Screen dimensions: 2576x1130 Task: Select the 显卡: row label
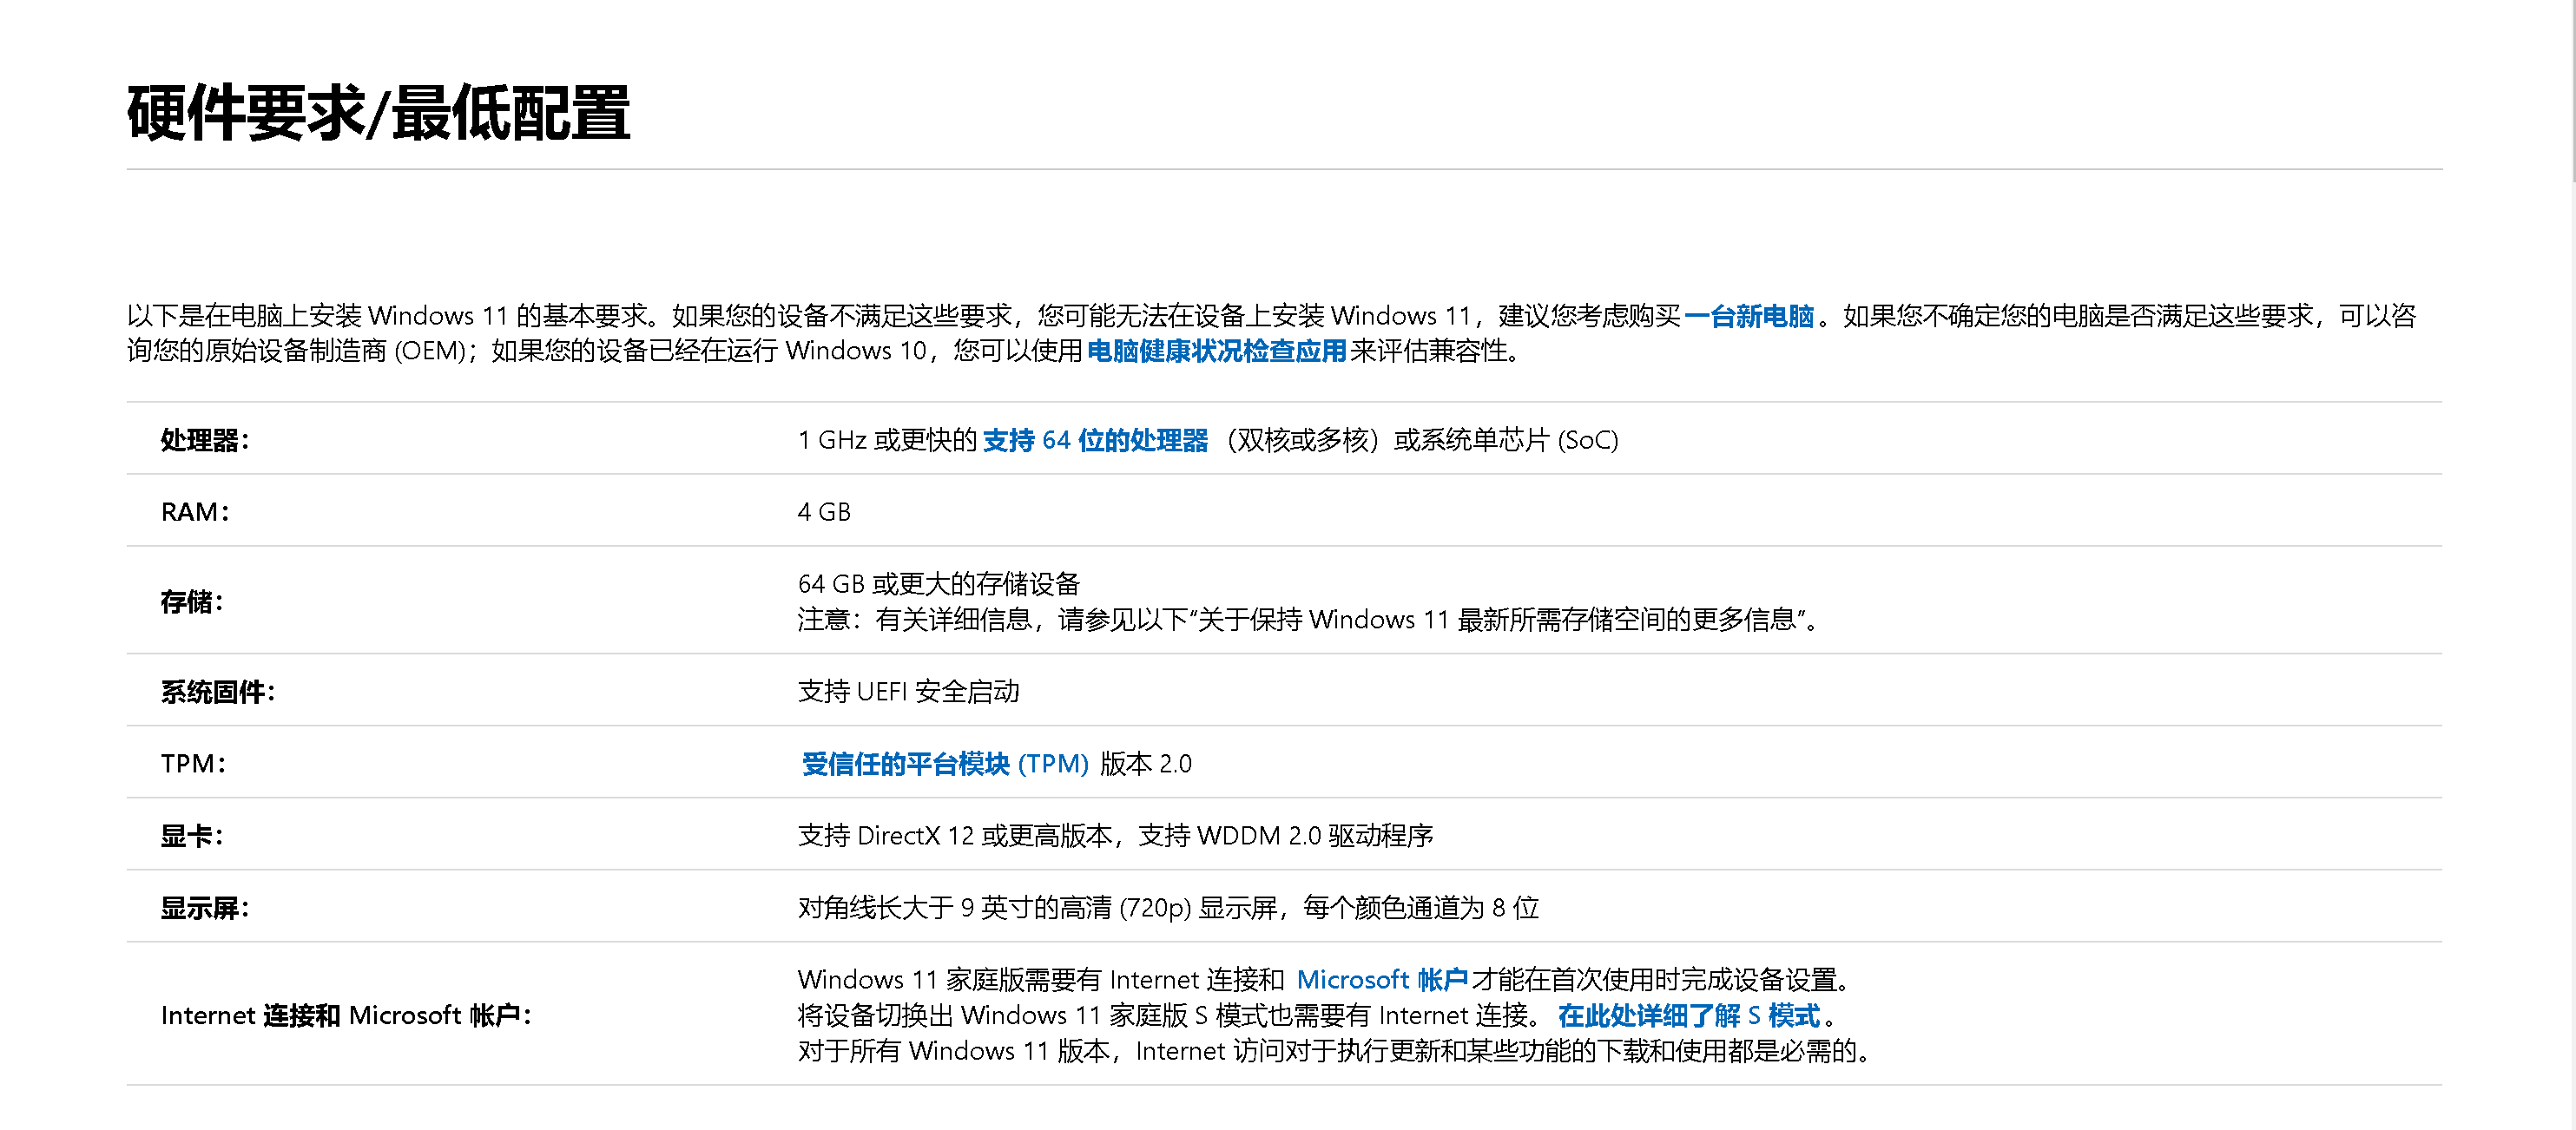pyautogui.click(x=192, y=836)
